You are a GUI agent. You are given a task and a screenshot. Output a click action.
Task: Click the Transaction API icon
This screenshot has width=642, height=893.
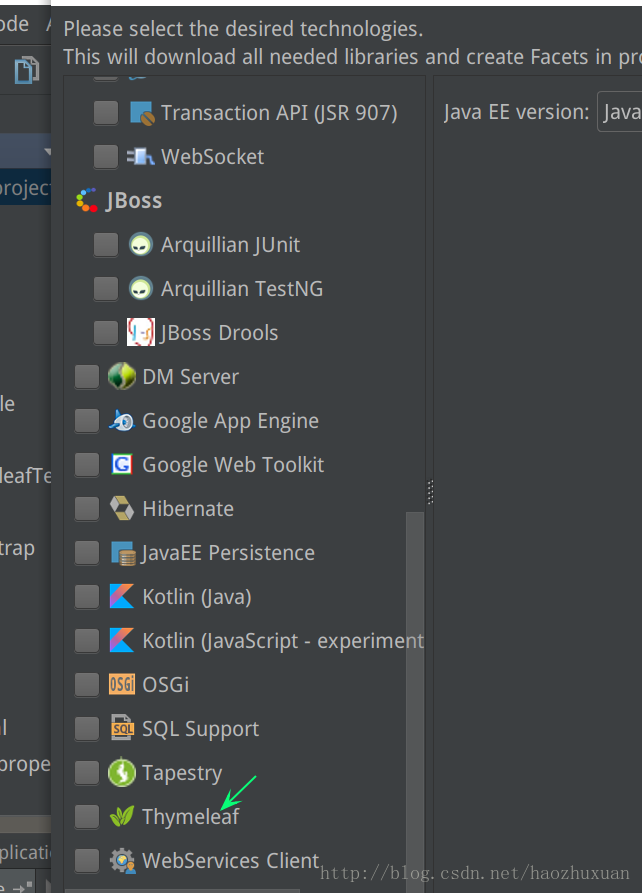tap(141, 113)
